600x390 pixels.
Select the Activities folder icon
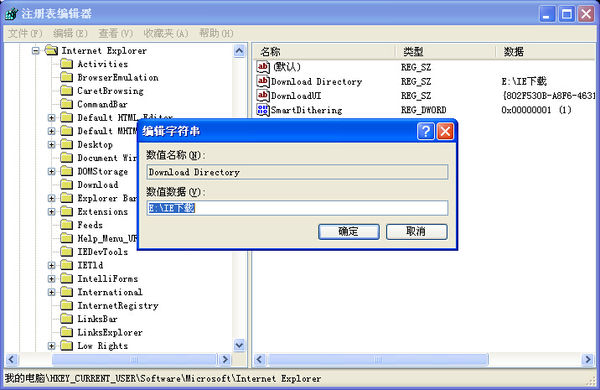click(67, 64)
